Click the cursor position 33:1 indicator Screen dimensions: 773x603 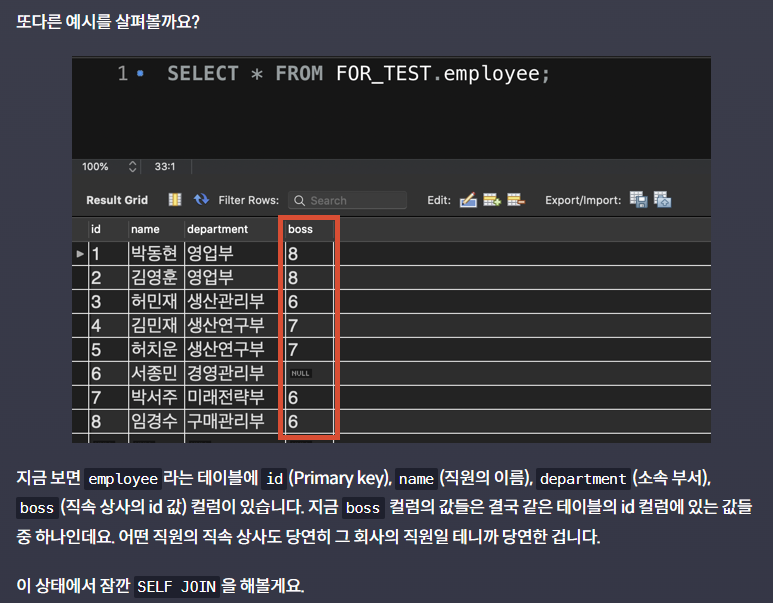click(165, 167)
